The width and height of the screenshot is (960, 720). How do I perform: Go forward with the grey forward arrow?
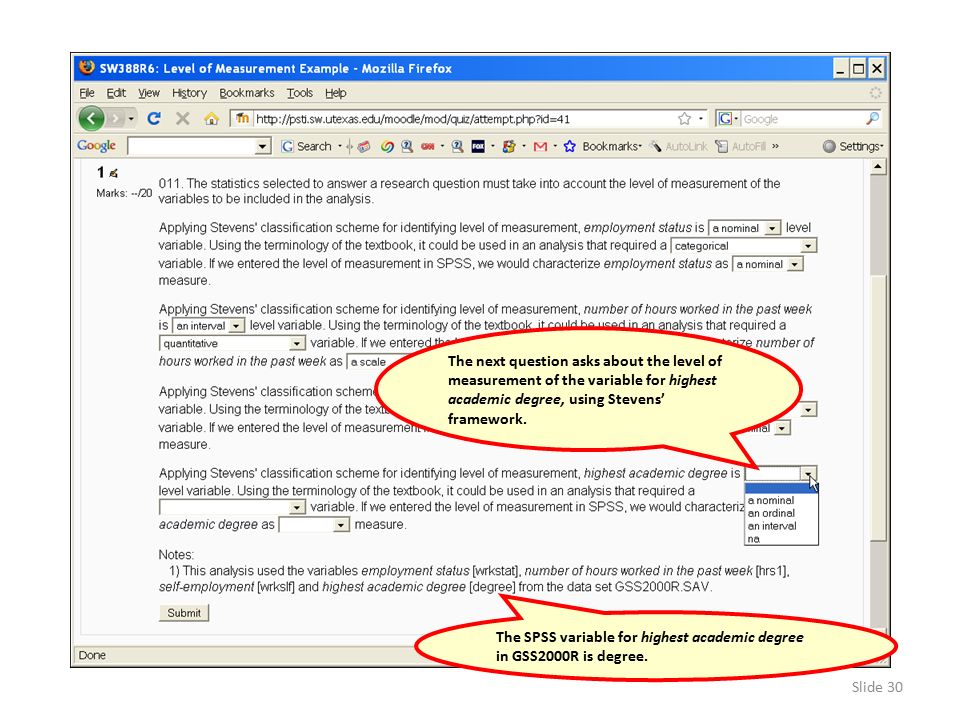point(115,118)
